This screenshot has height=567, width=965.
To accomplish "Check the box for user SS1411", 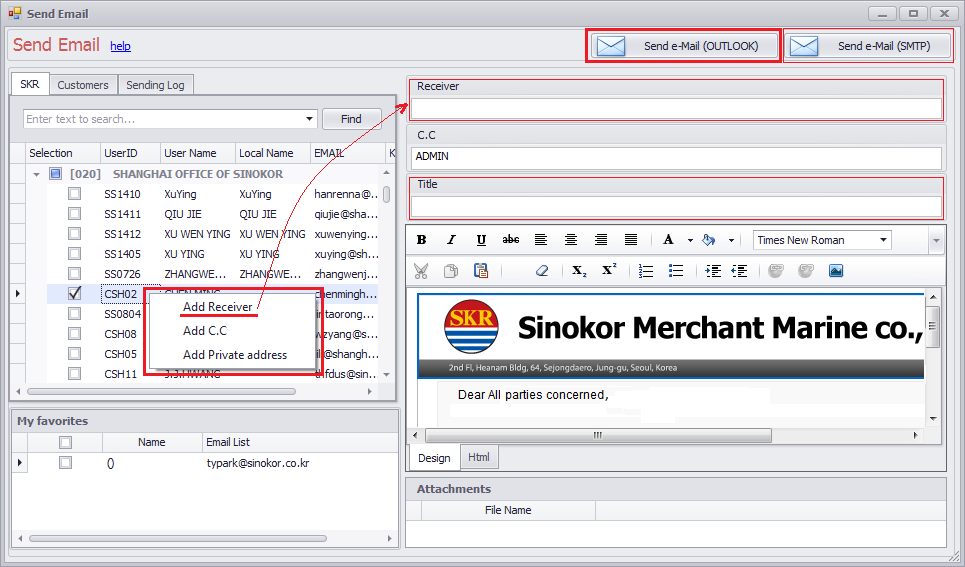I will 74,214.
